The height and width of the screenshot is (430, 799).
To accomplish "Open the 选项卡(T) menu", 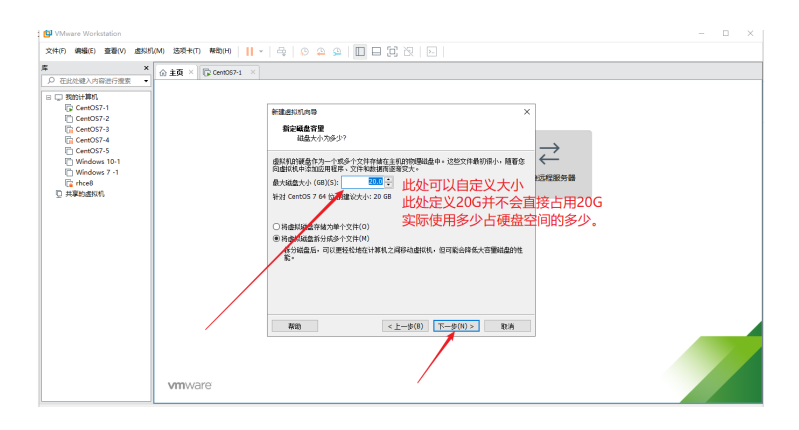I will click(187, 51).
